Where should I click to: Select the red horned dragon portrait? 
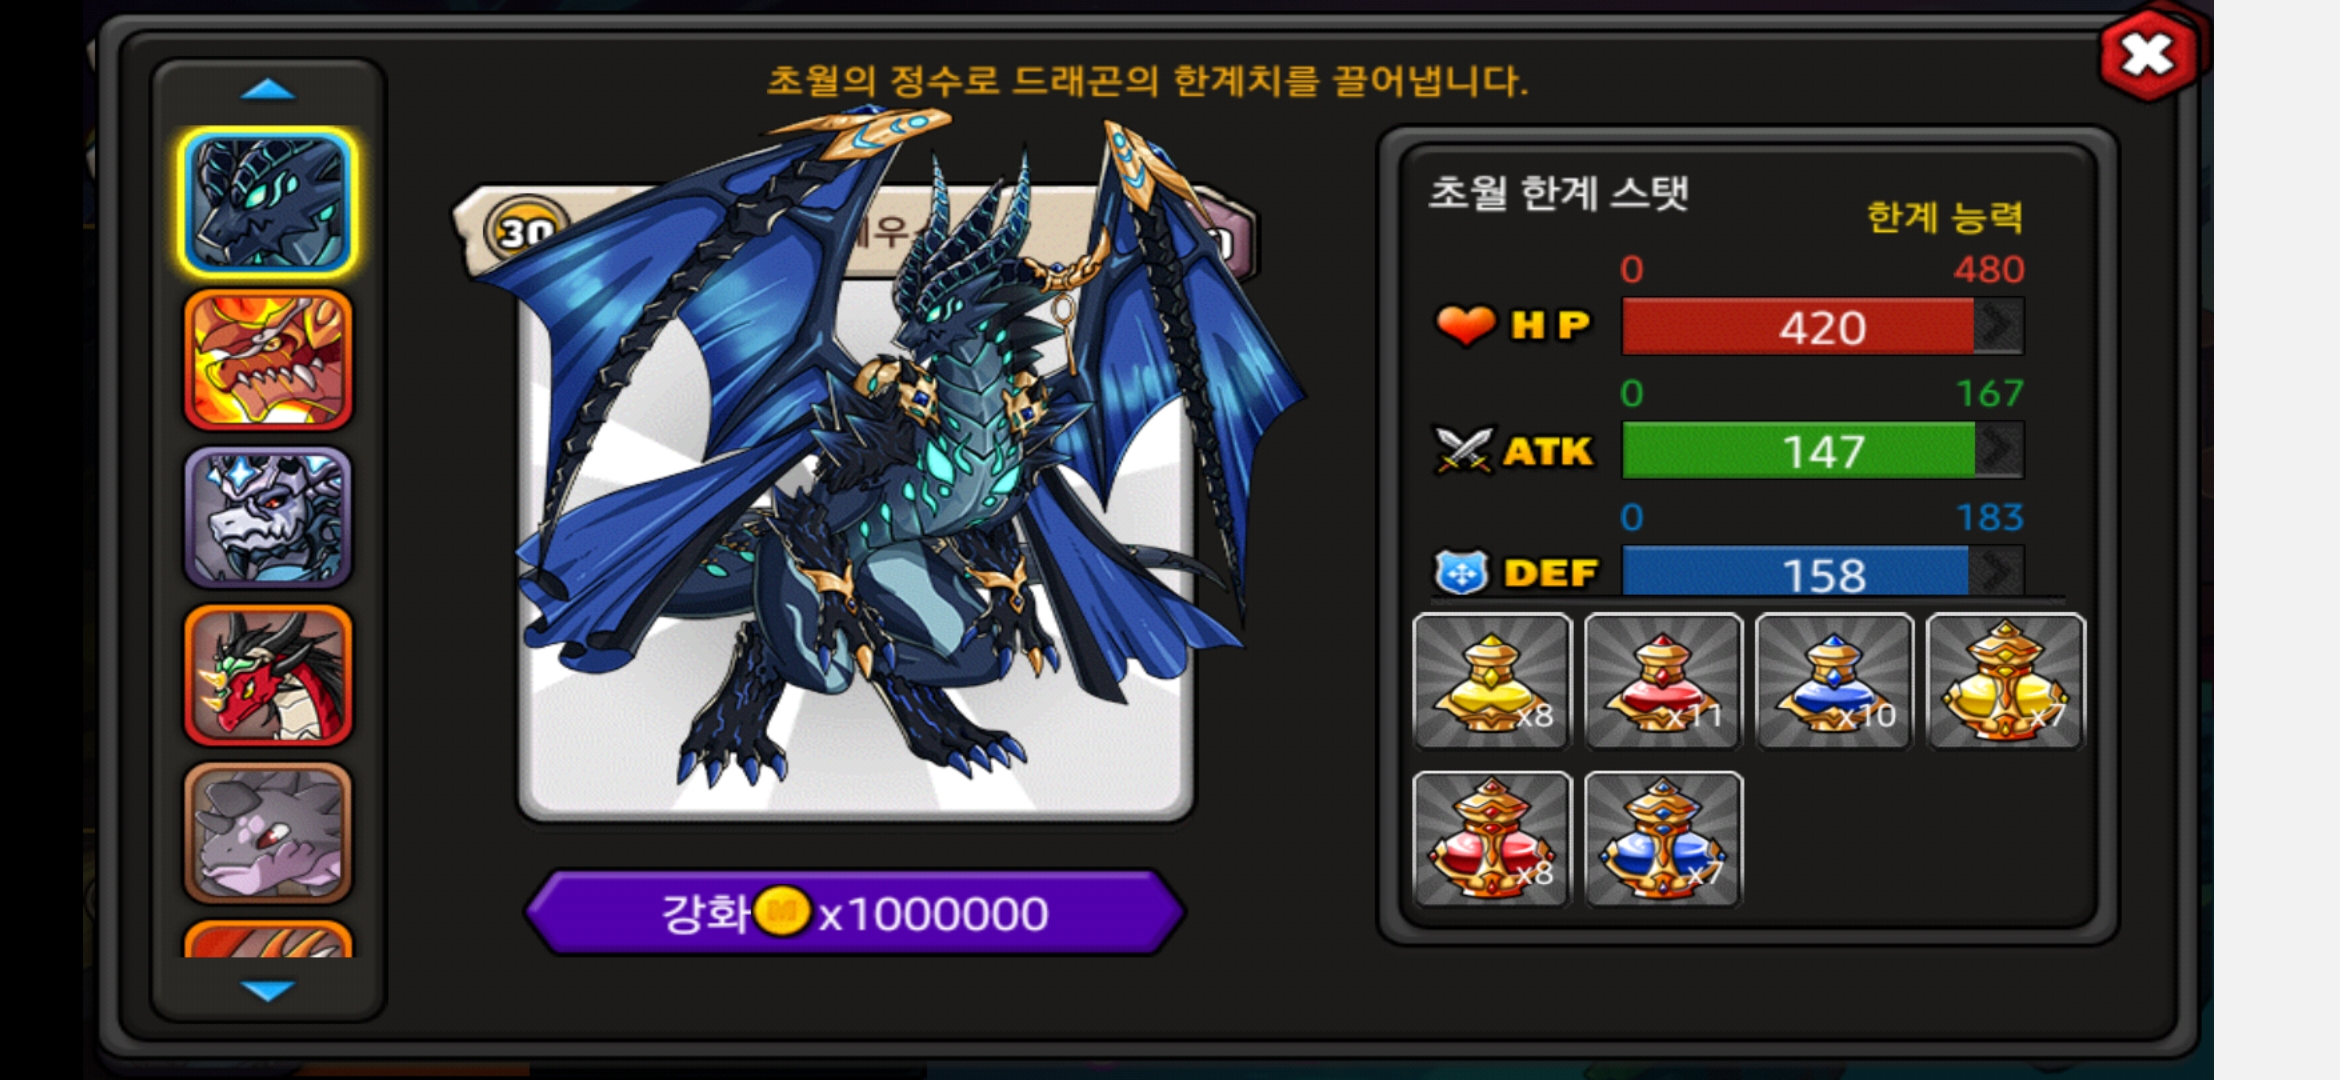pyautogui.click(x=268, y=675)
